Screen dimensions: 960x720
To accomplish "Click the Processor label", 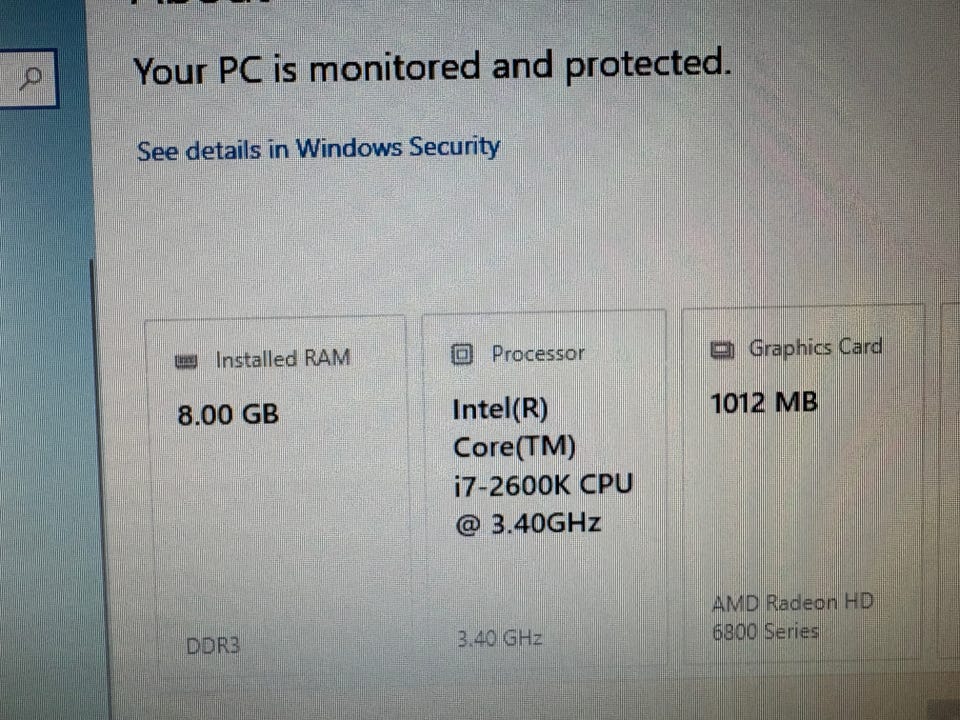I will point(538,353).
